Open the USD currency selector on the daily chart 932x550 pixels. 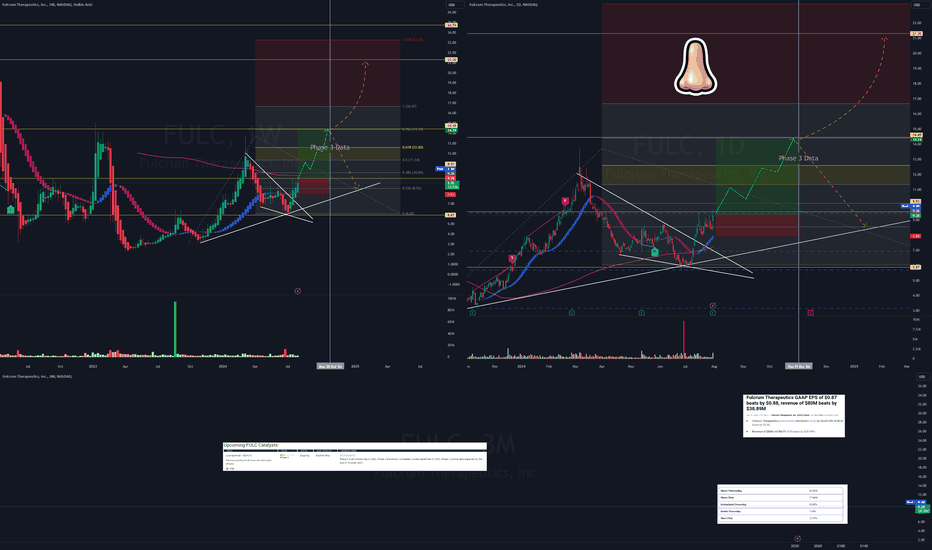tap(921, 5)
